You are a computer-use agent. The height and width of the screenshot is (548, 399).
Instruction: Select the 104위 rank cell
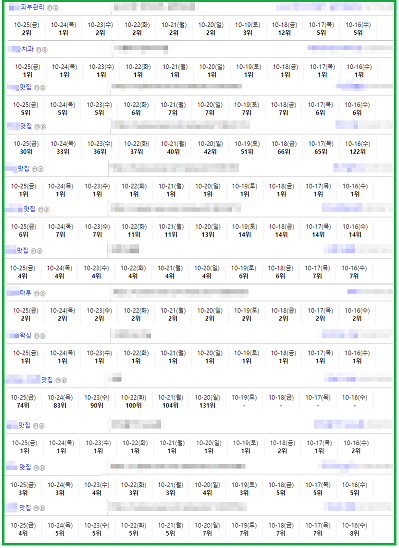click(171, 405)
